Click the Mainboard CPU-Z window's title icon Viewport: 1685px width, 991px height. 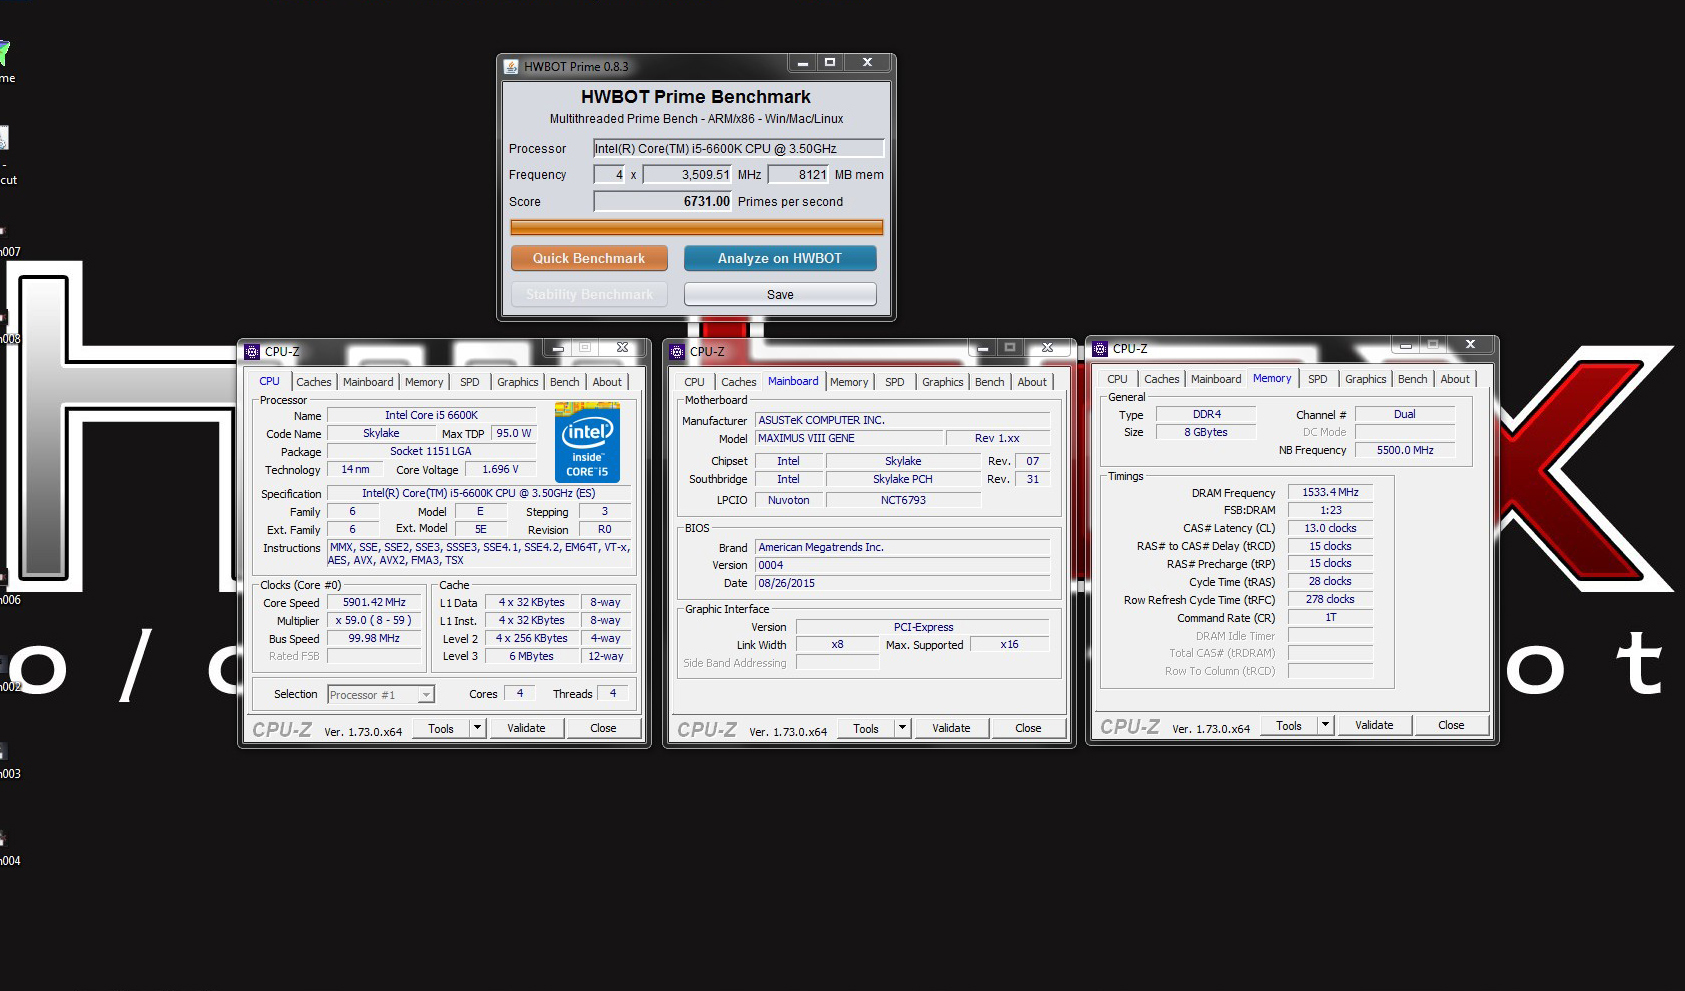[677, 351]
